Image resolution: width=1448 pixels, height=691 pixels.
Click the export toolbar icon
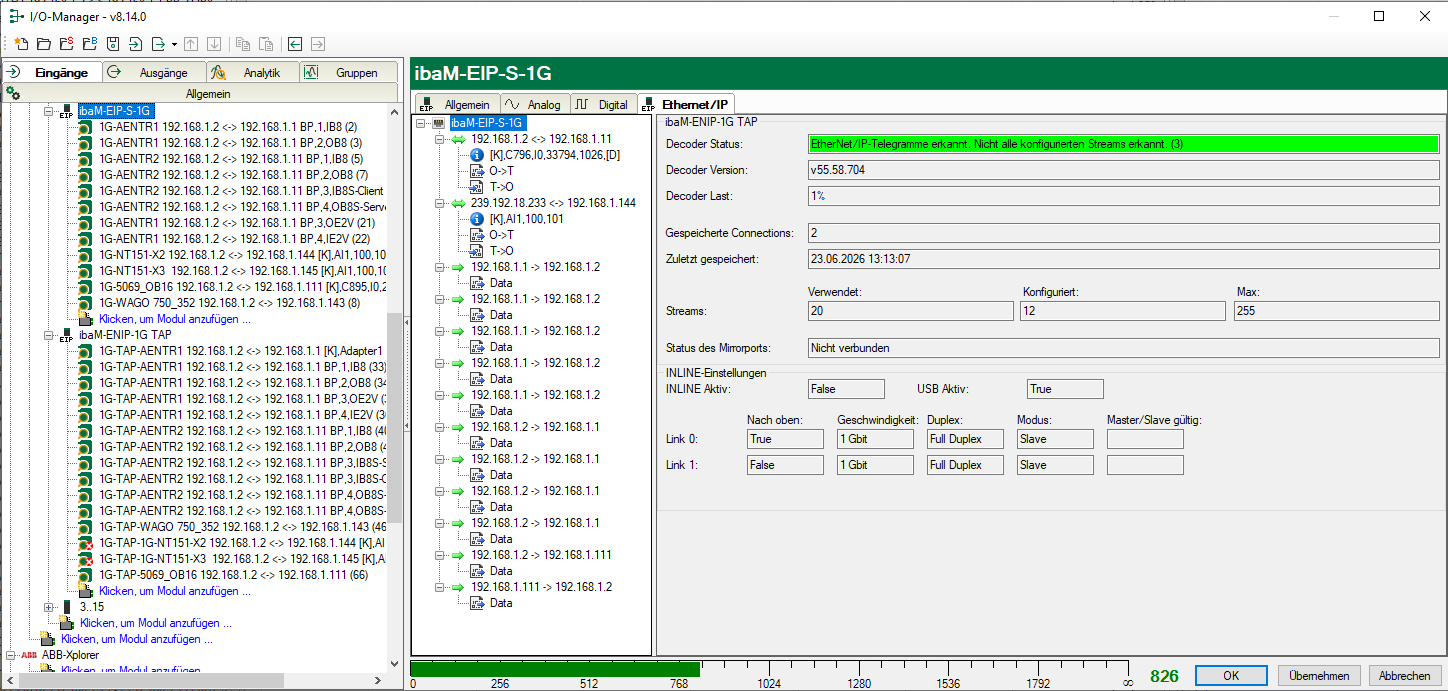click(x=158, y=44)
